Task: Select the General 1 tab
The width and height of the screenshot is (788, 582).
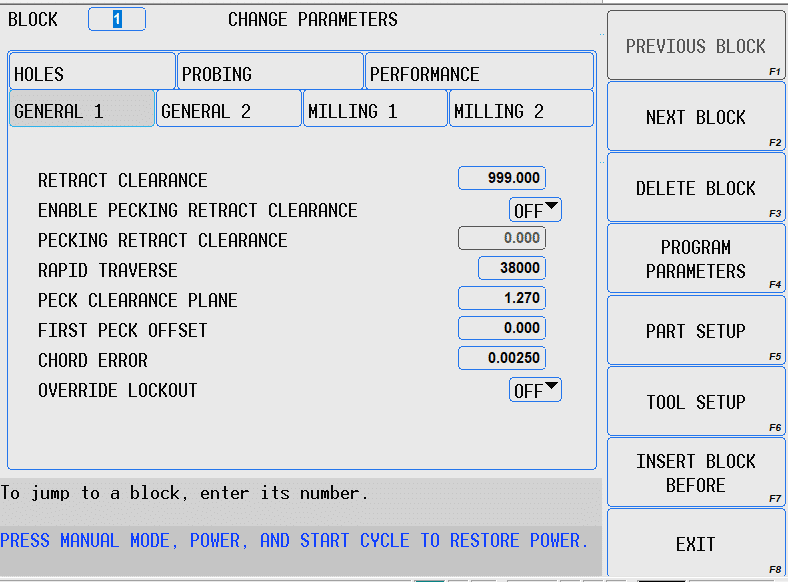Action: [82, 110]
